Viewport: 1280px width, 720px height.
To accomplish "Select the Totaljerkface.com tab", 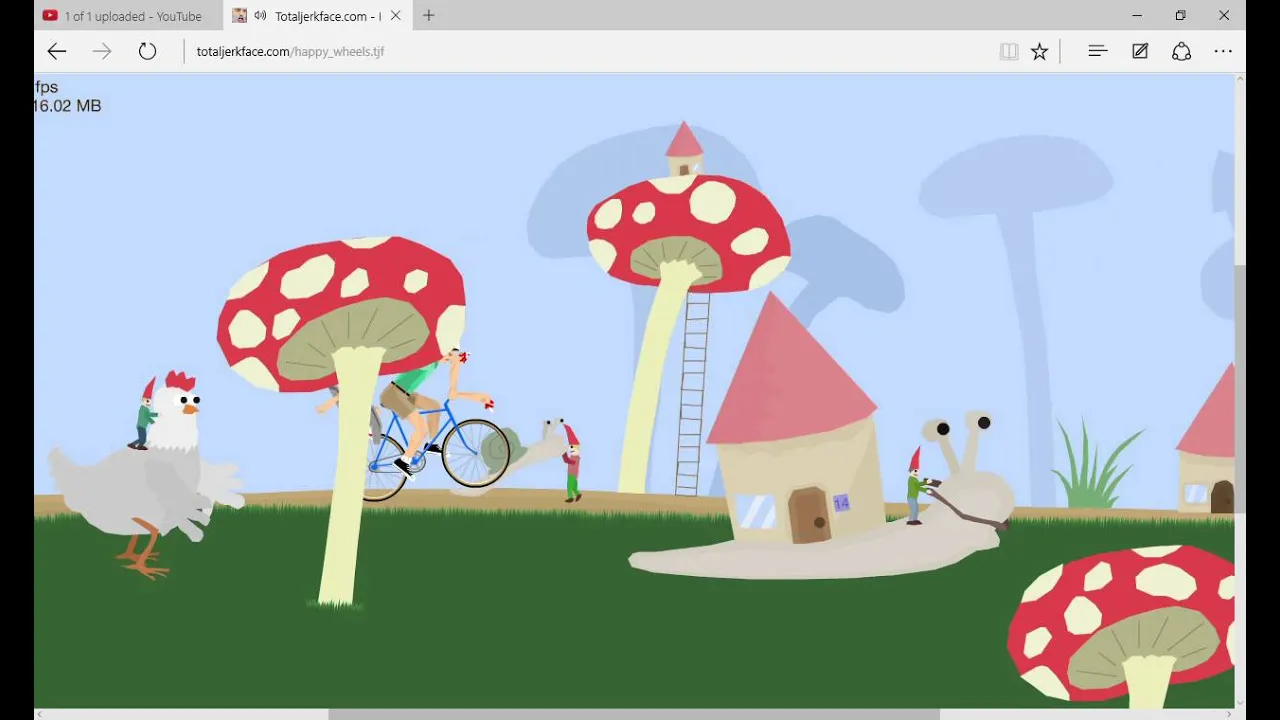I will tap(316, 16).
